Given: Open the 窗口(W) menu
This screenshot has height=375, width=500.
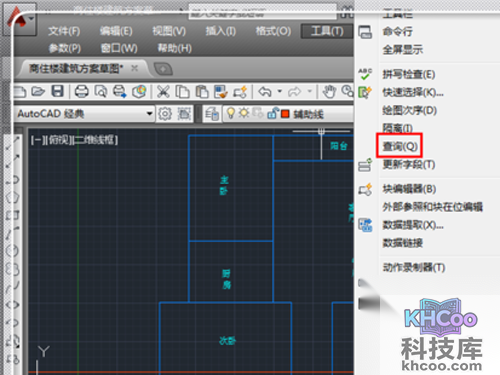Looking at the screenshot, I should (119, 48).
